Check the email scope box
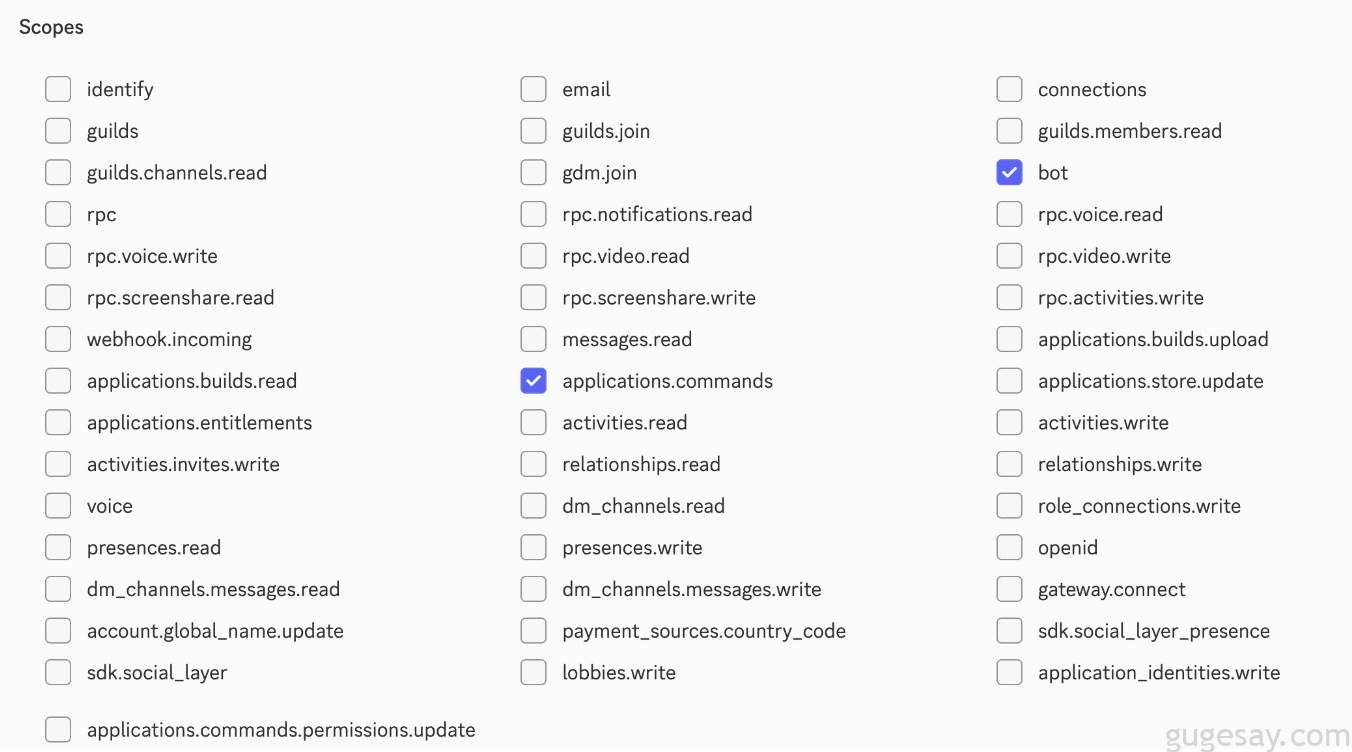The height and width of the screenshot is (752, 1352). click(x=533, y=89)
